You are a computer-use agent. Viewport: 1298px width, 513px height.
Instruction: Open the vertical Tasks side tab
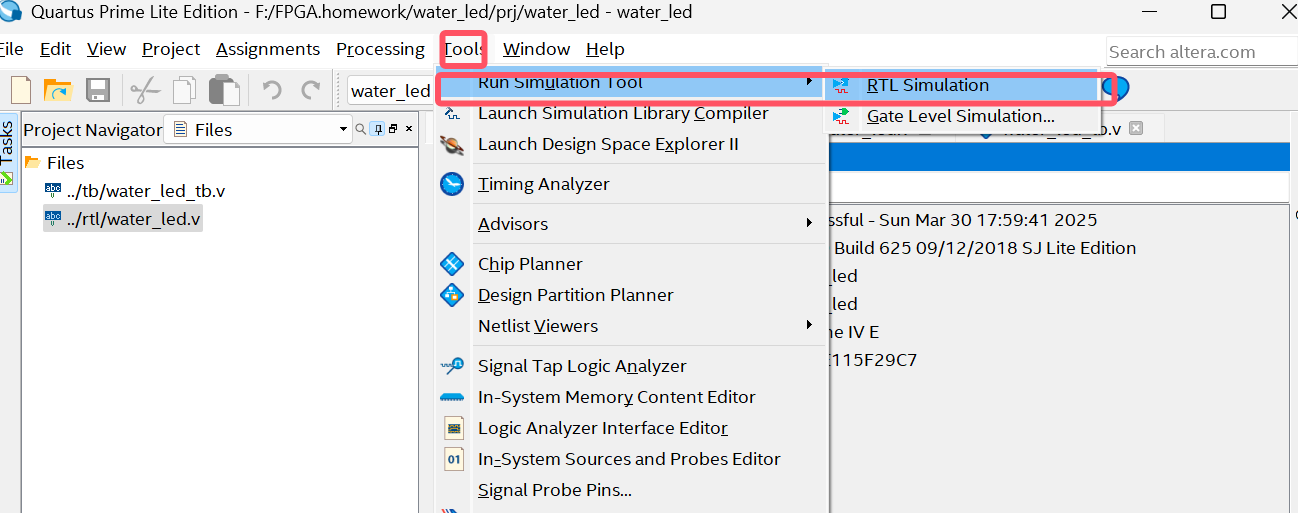[x=8, y=153]
